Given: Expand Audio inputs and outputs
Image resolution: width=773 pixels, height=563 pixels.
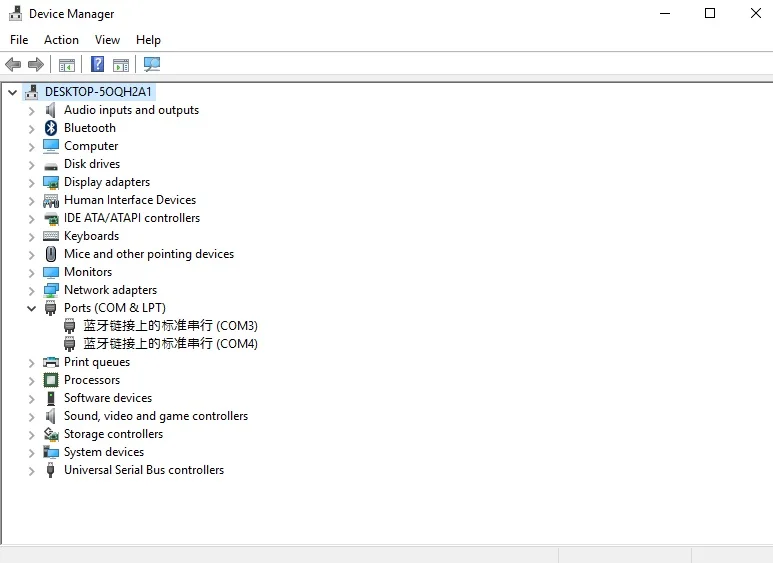Looking at the screenshot, I should coord(32,111).
